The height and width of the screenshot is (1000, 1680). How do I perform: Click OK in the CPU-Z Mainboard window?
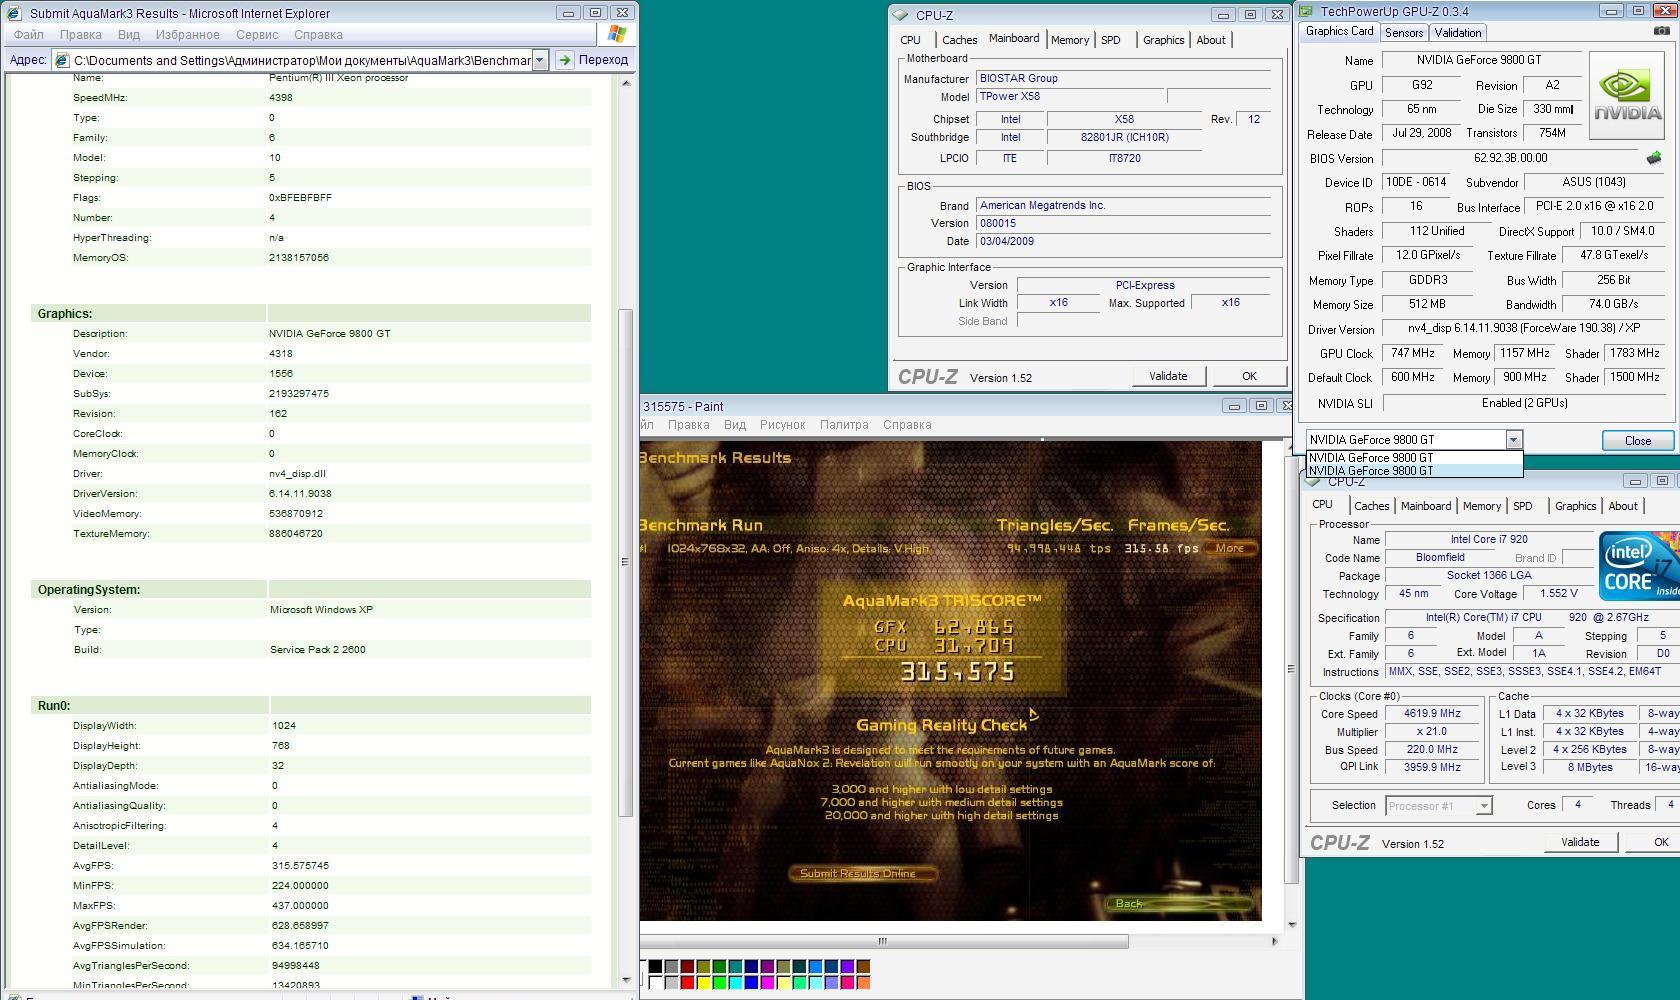pos(1249,376)
